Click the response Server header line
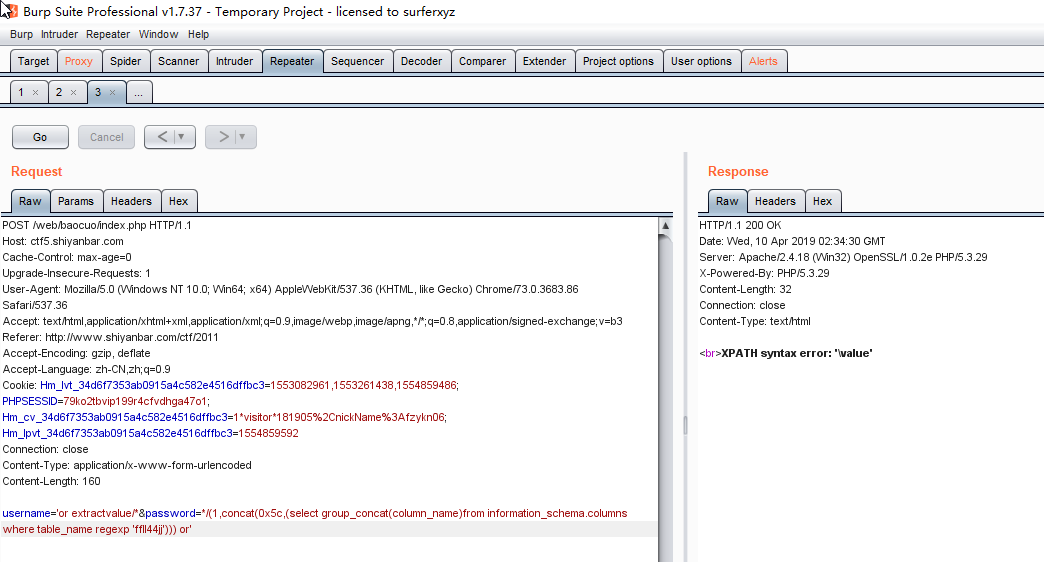This screenshot has width=1044, height=562. click(x=843, y=257)
